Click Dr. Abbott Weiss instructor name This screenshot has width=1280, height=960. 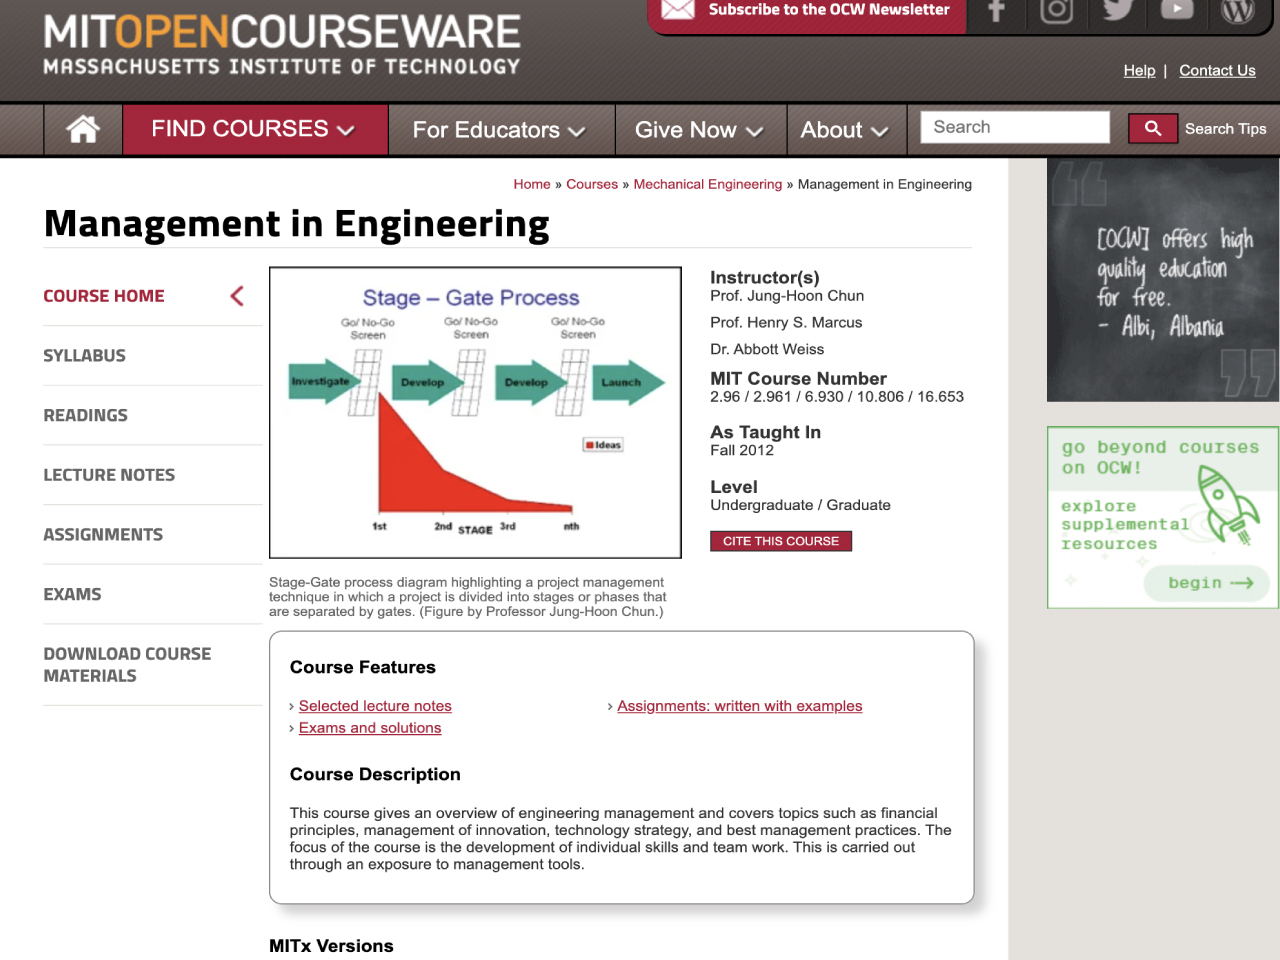click(767, 350)
